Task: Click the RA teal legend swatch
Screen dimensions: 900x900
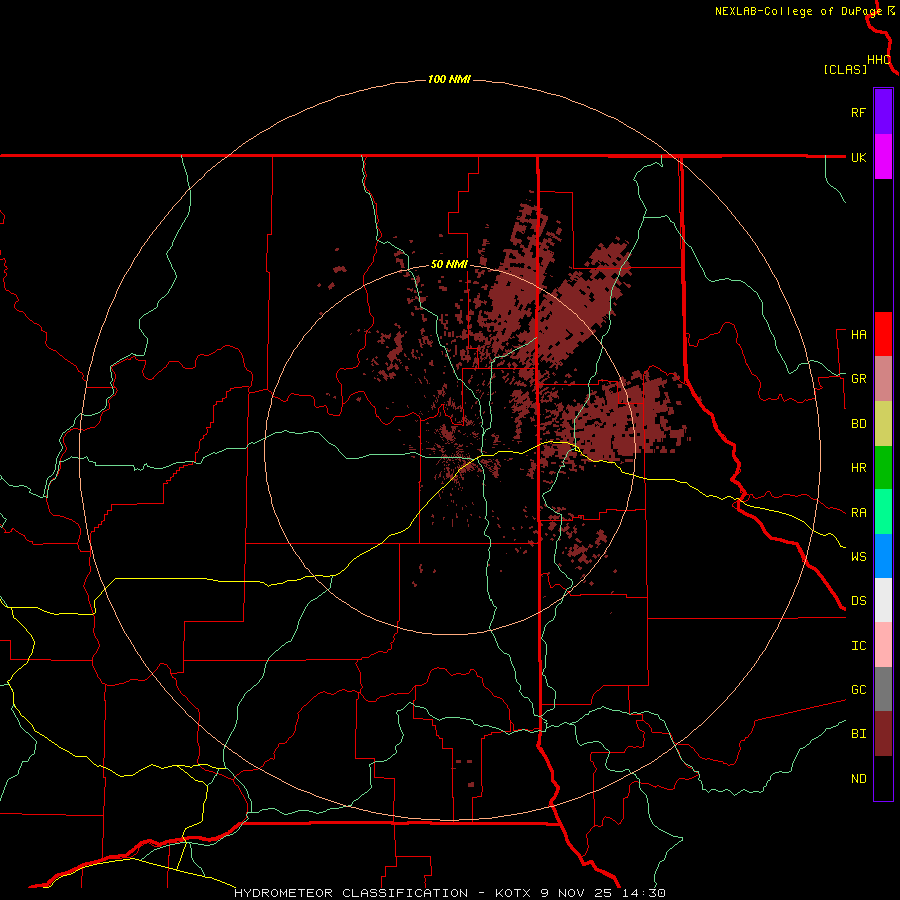Action: tap(883, 512)
